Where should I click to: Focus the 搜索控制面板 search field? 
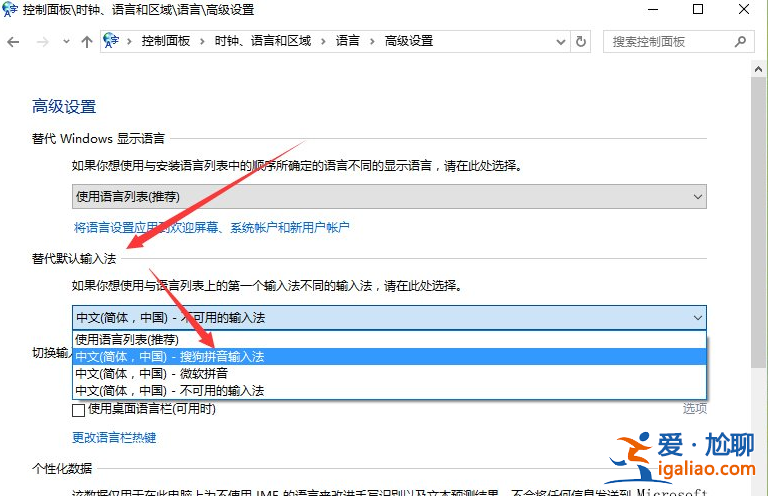pos(678,42)
